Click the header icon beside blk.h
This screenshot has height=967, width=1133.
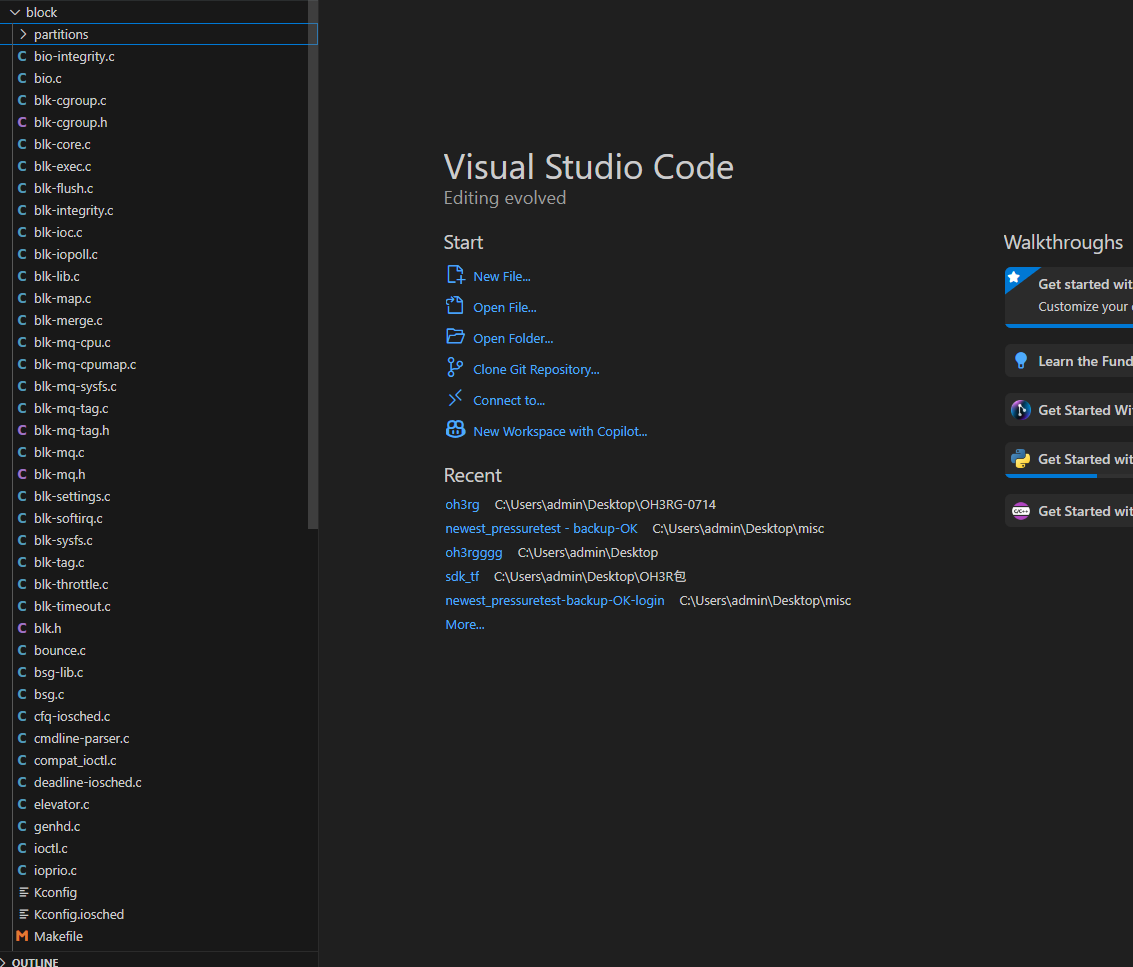coord(22,628)
